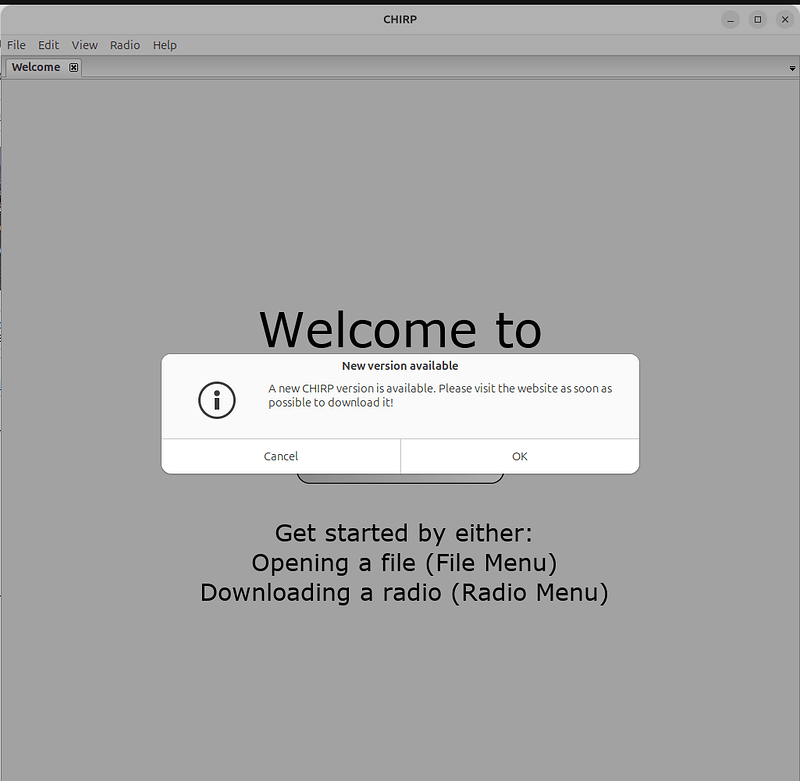Open the File menu
This screenshot has width=800, height=781.
(16, 45)
